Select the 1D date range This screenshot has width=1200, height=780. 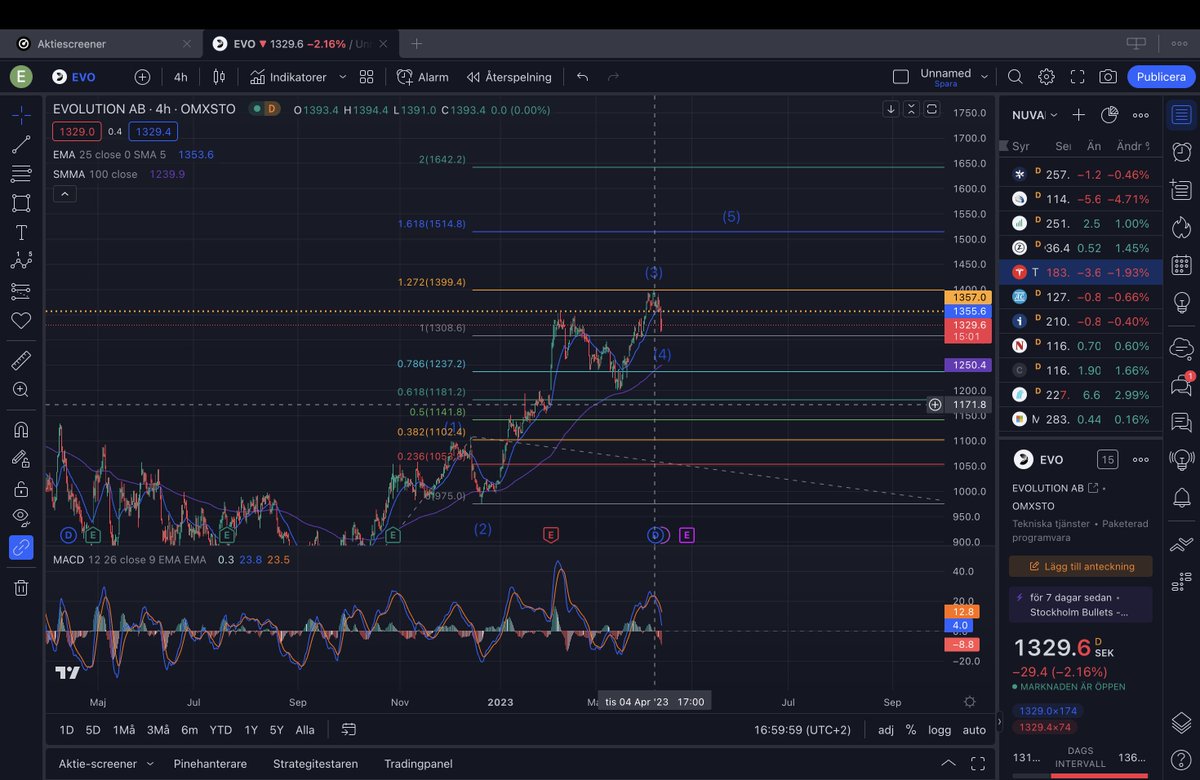click(x=66, y=730)
